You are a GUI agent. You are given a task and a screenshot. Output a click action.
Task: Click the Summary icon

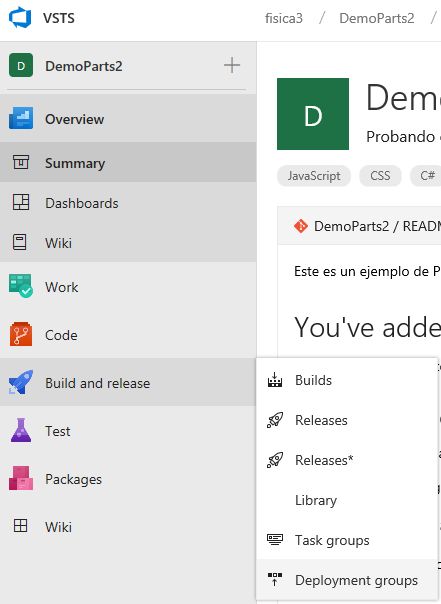point(21,162)
